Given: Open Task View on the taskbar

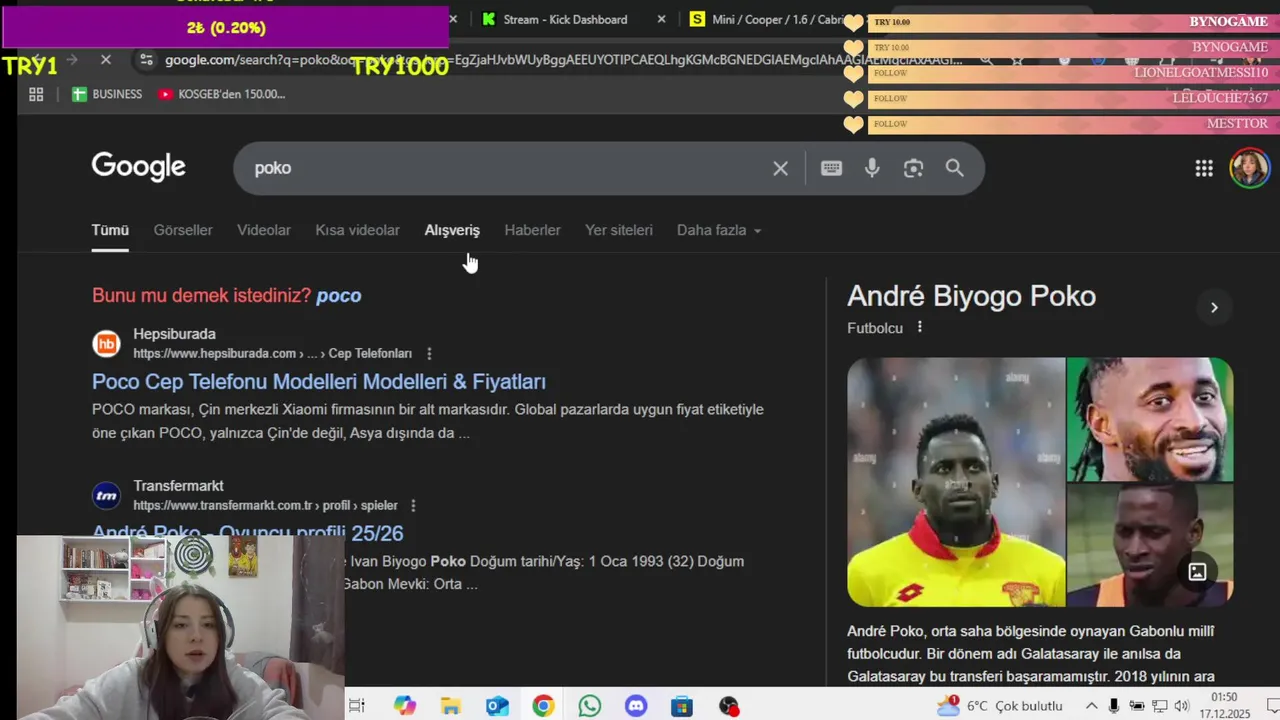Looking at the screenshot, I should point(357,706).
